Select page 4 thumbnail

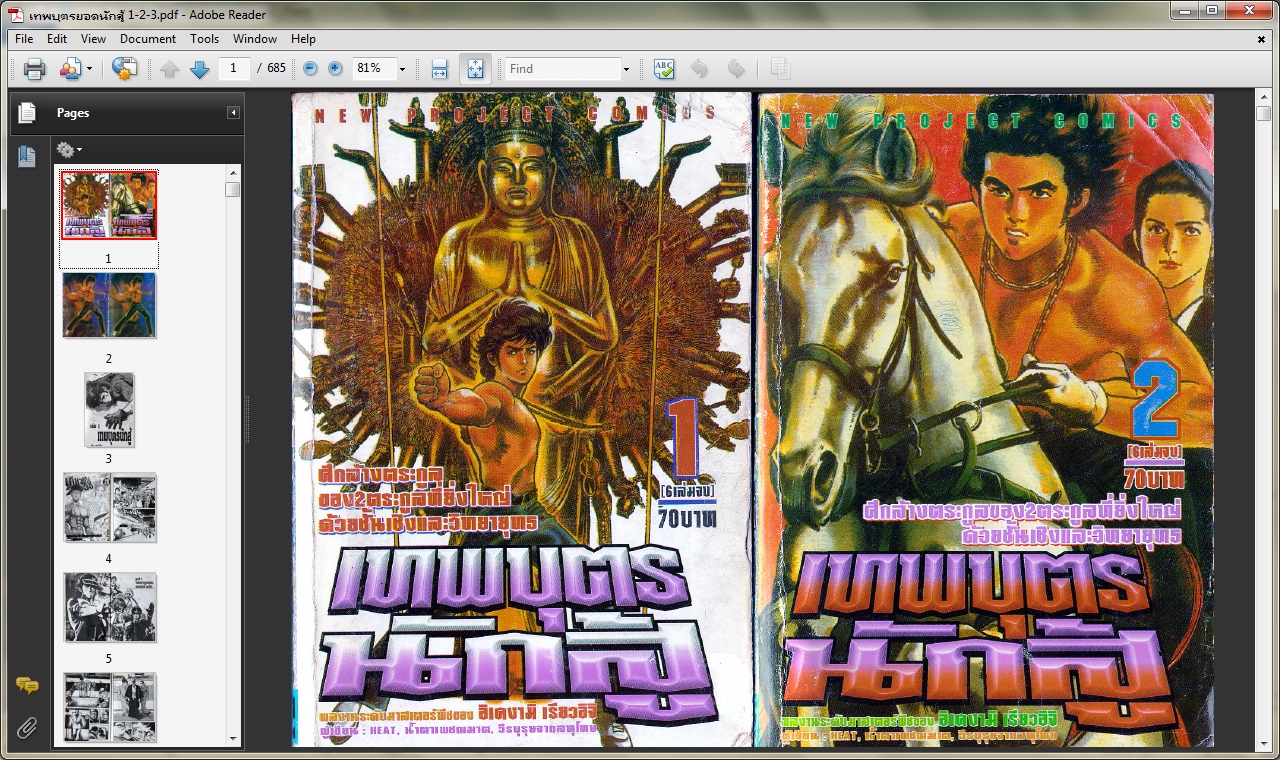[x=109, y=507]
